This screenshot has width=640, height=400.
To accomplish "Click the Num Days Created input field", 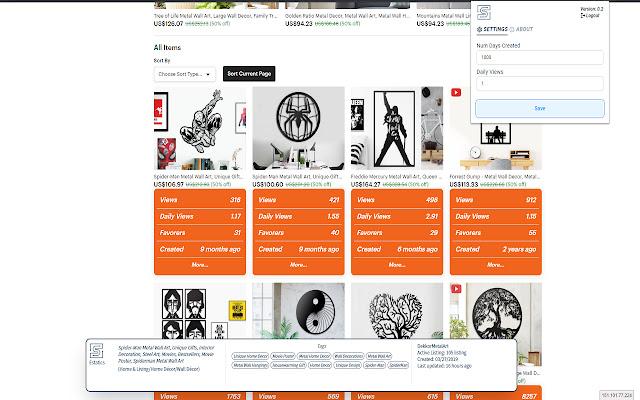I will [x=540, y=58].
